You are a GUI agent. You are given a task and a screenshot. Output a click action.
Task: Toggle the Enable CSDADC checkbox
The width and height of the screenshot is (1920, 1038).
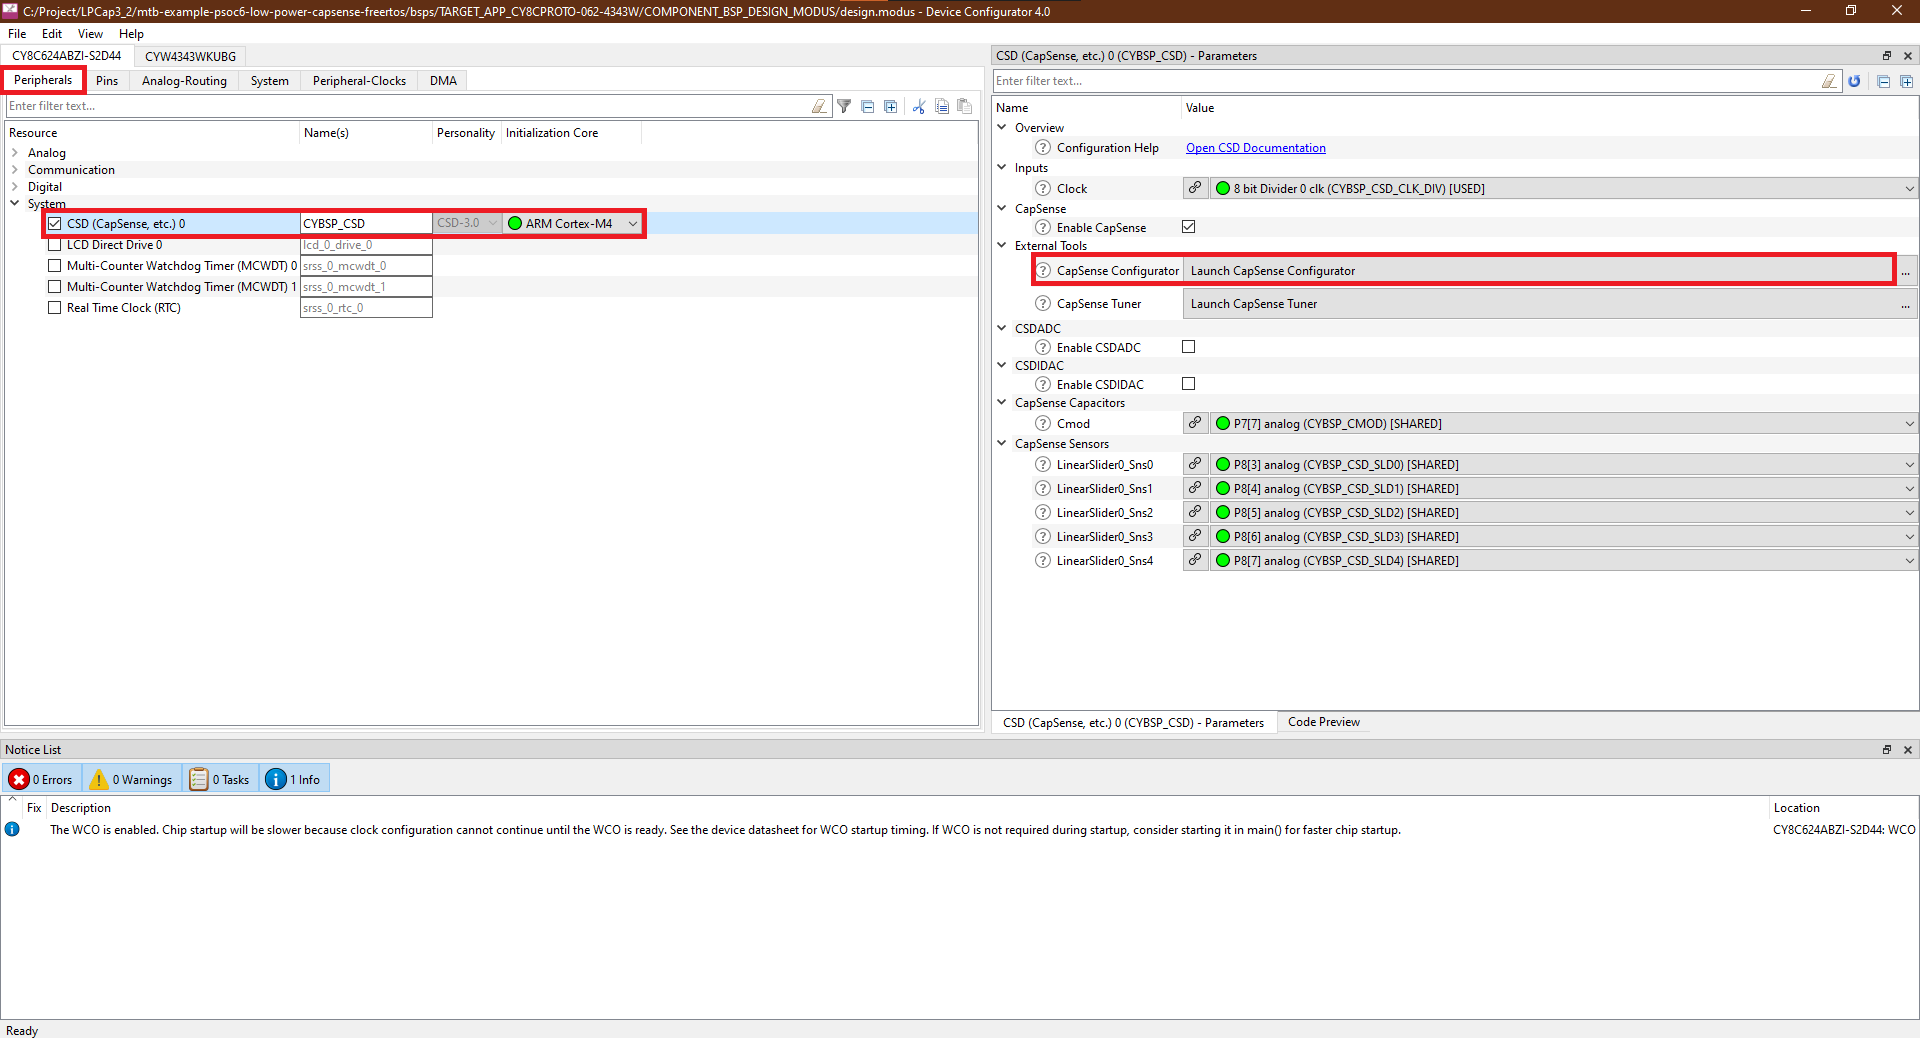coord(1189,347)
